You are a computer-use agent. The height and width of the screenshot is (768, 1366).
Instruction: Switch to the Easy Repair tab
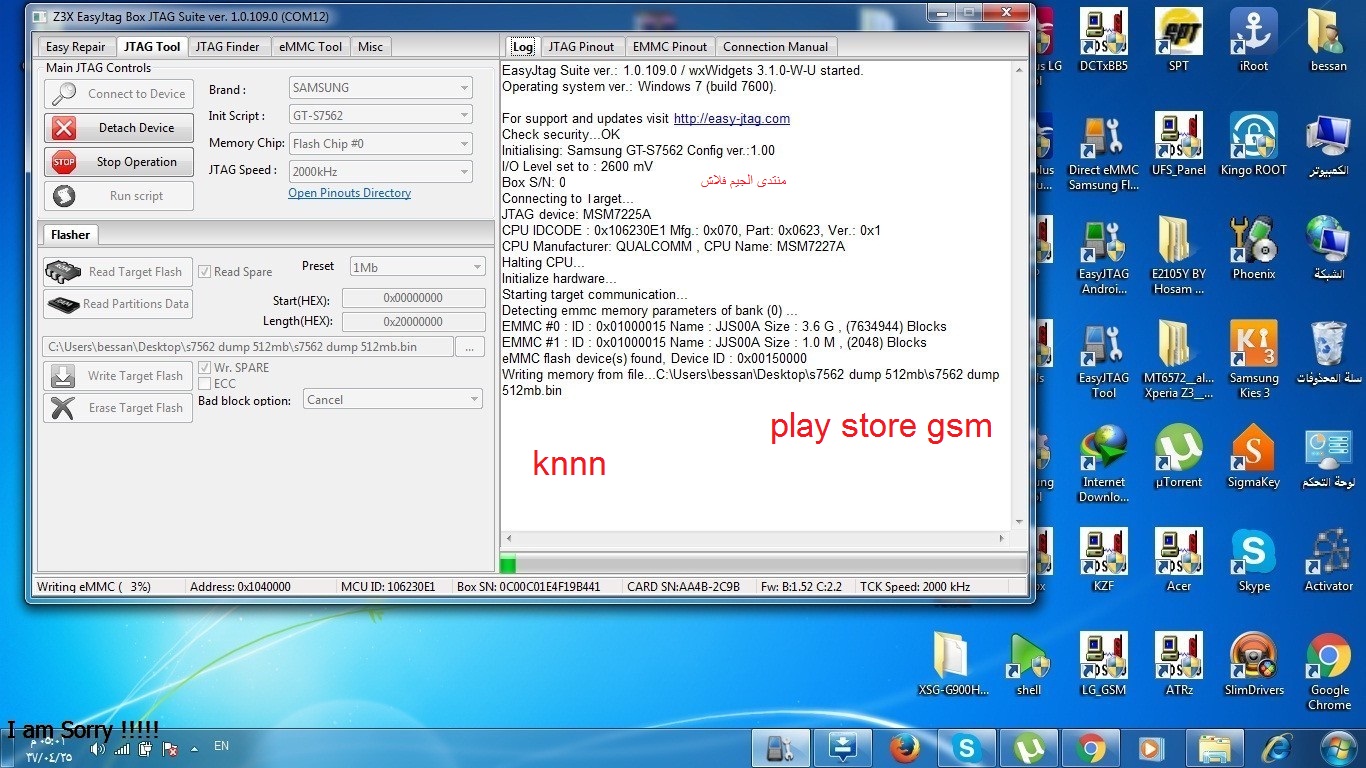[x=76, y=47]
